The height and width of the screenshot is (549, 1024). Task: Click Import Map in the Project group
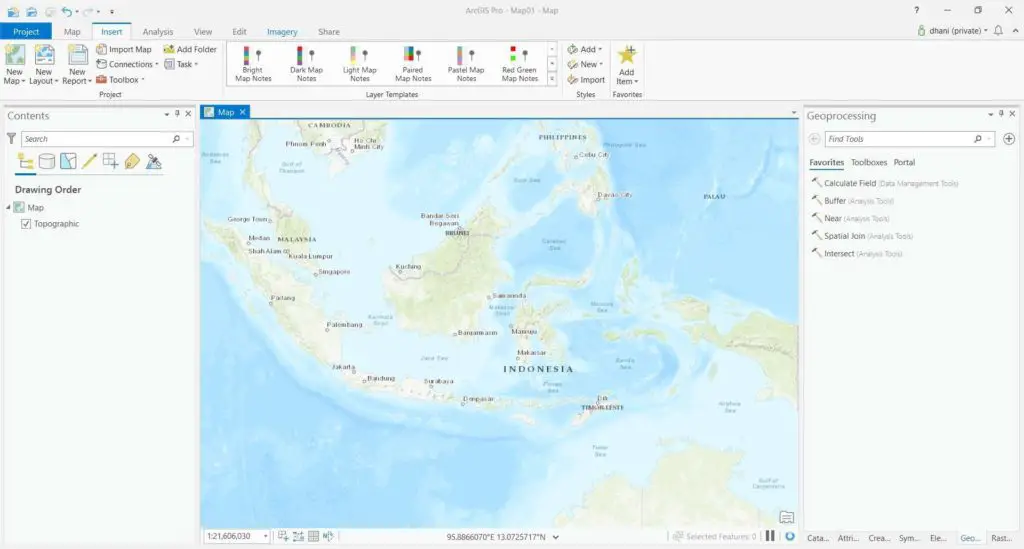pos(124,49)
